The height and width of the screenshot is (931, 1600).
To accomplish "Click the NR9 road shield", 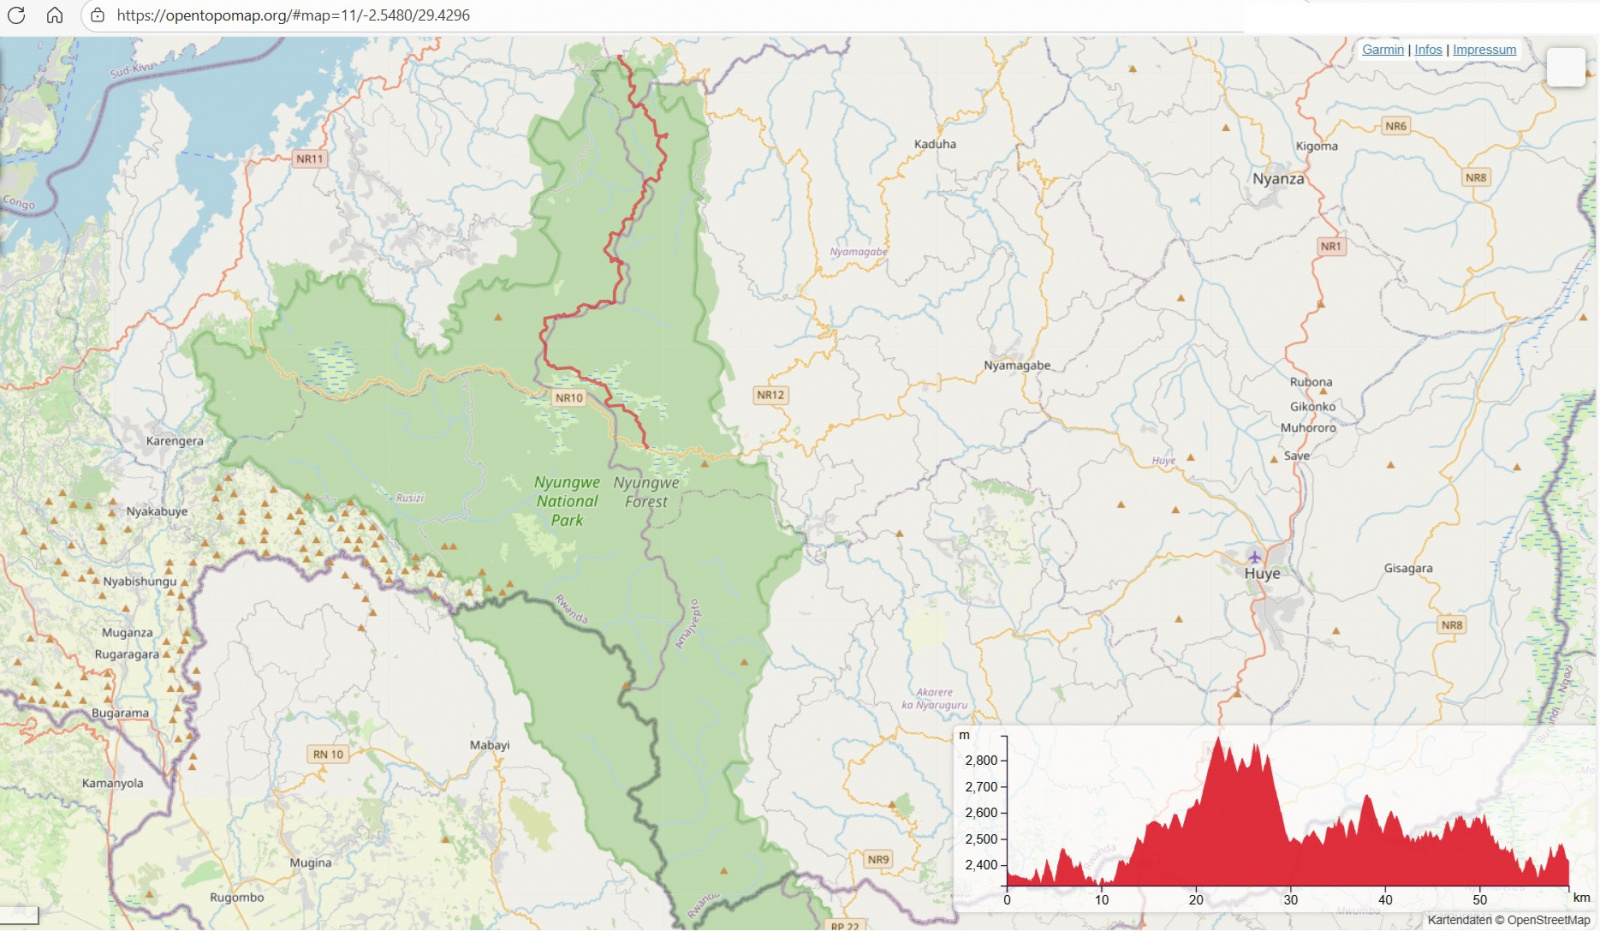I will point(878,859).
